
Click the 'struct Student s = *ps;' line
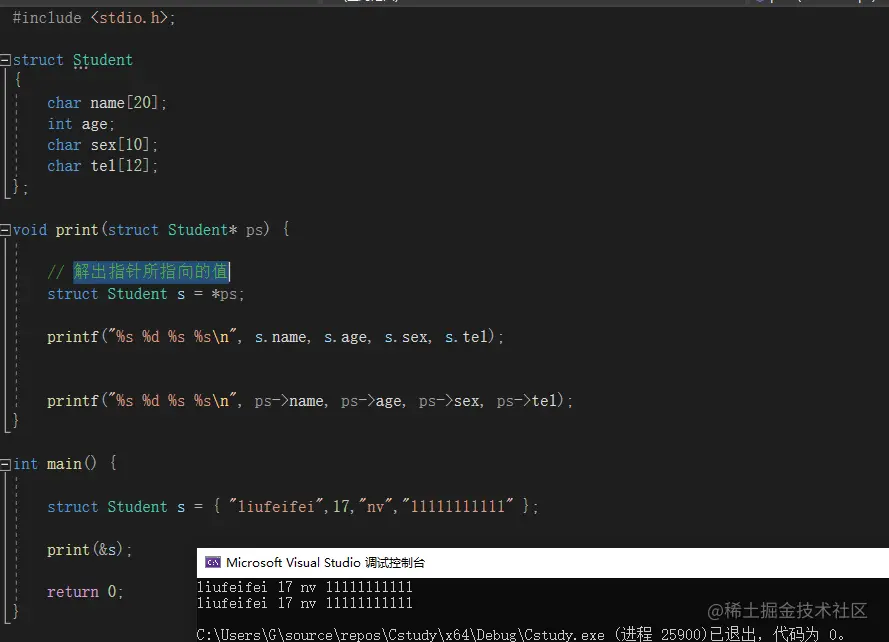146,294
